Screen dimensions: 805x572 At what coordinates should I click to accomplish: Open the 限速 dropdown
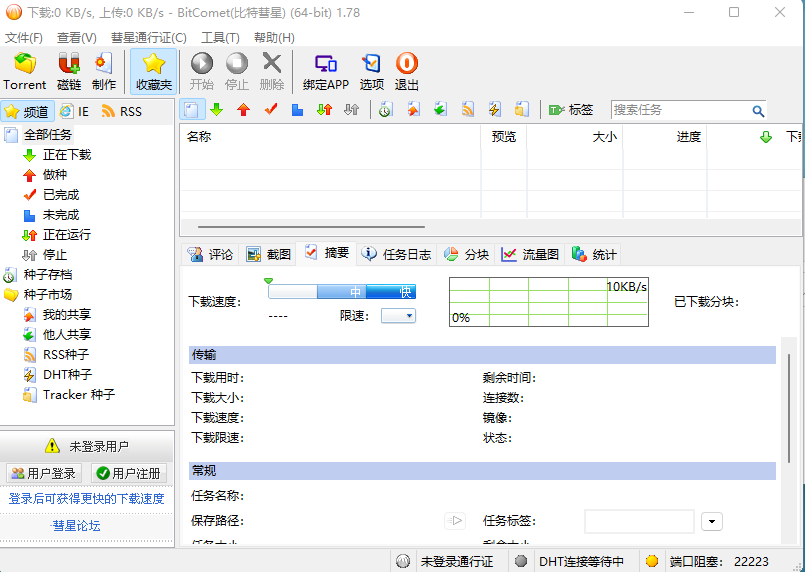pyautogui.click(x=398, y=316)
